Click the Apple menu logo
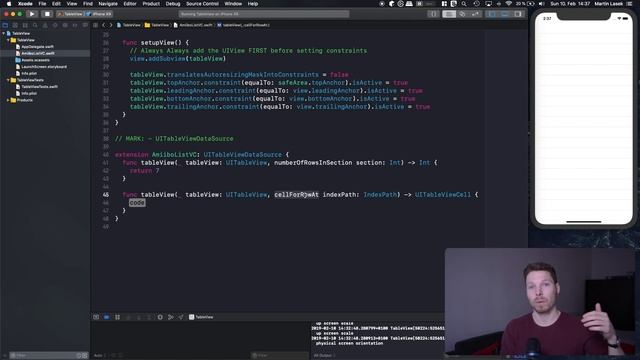This screenshot has width=640, height=360. pos(9,4)
